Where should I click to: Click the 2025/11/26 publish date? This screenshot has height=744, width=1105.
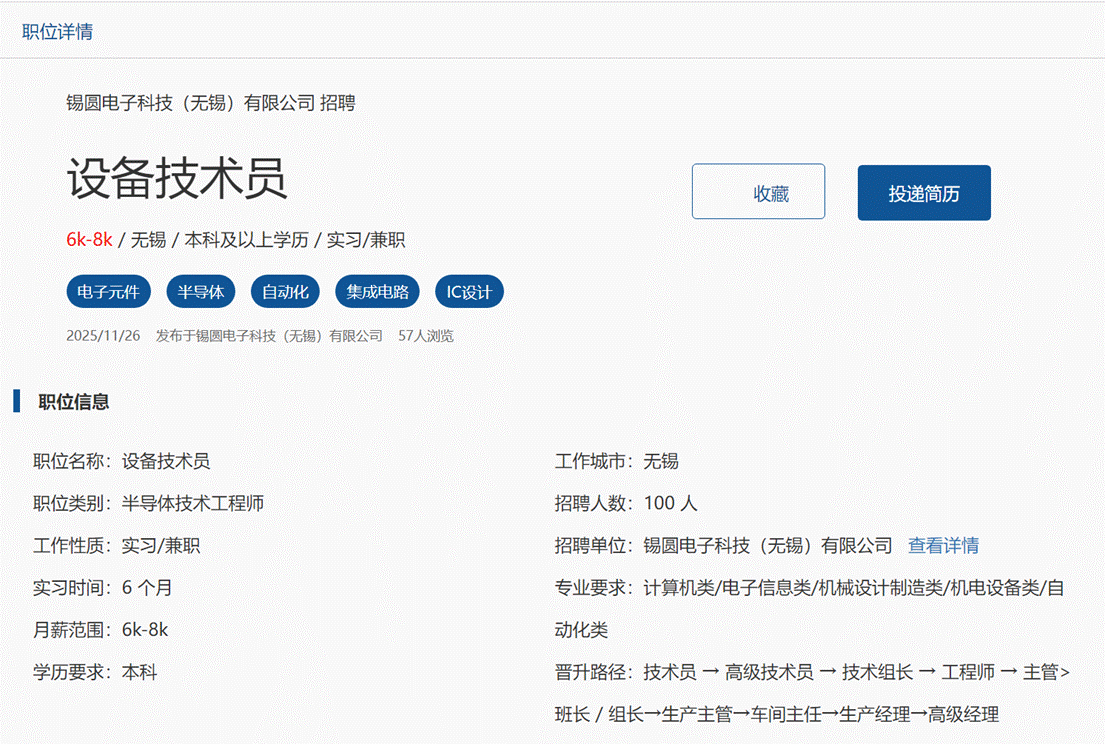pyautogui.click(x=103, y=336)
